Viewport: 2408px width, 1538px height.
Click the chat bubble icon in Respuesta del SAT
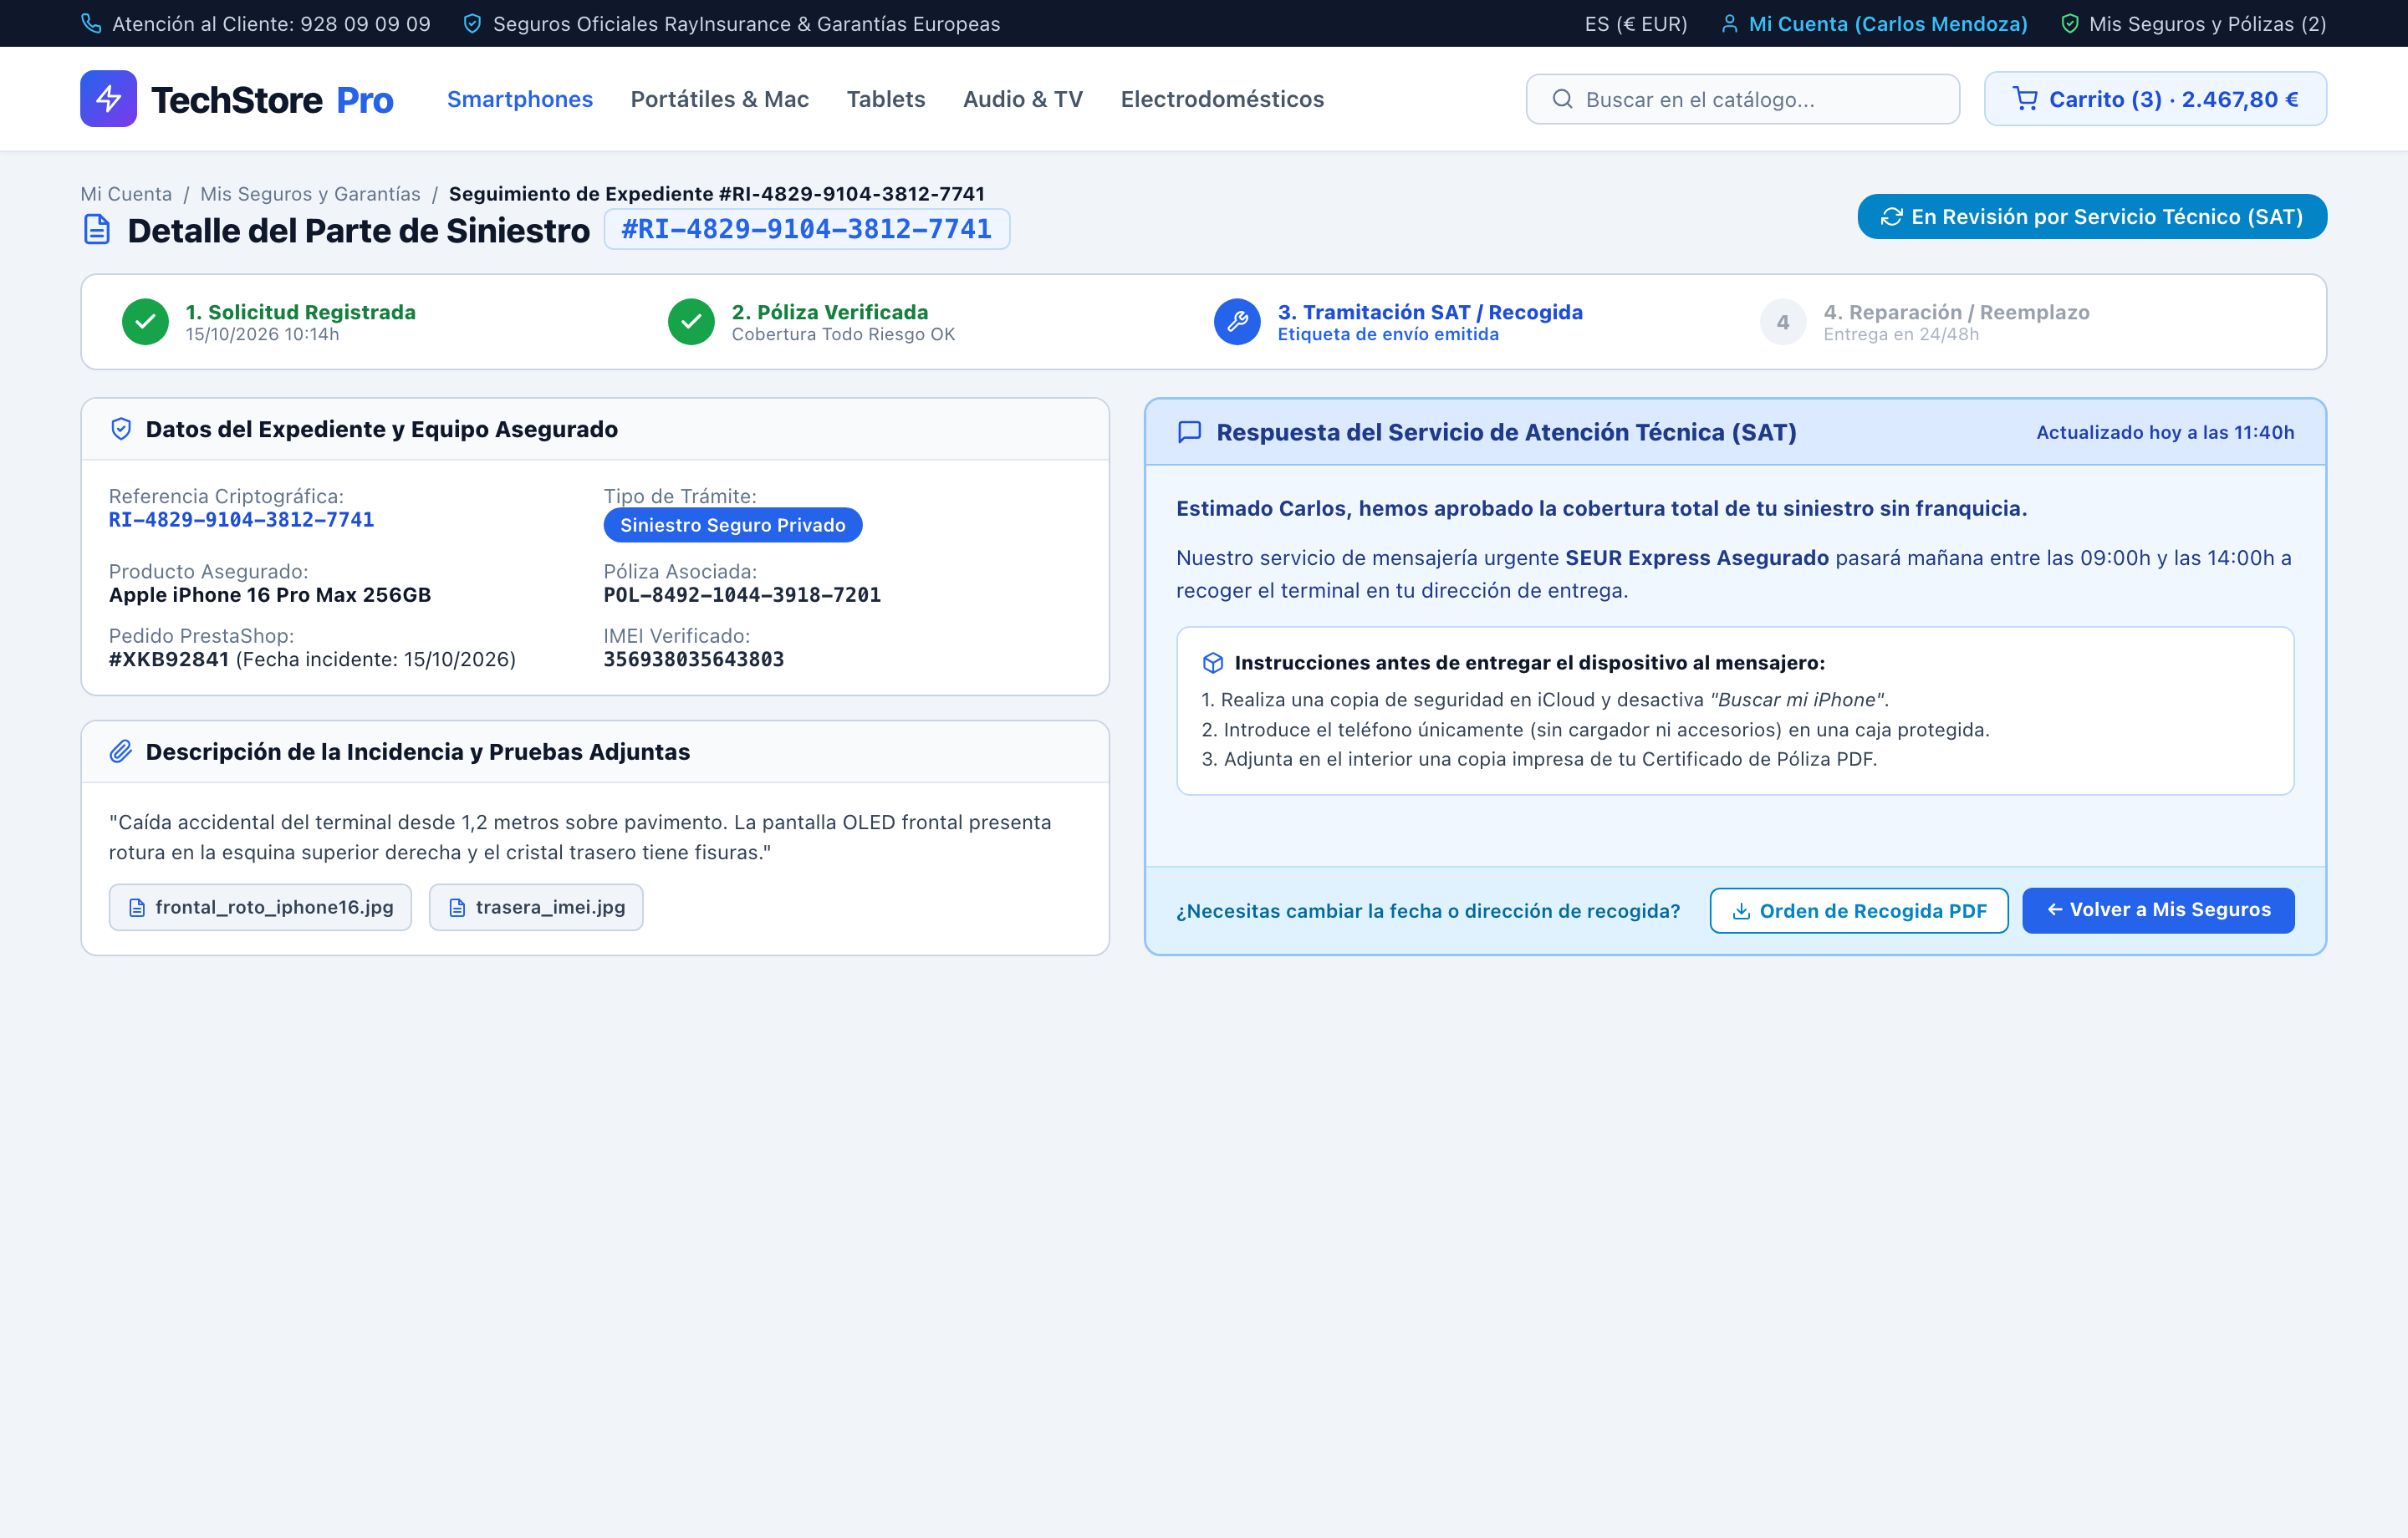pyautogui.click(x=1189, y=432)
